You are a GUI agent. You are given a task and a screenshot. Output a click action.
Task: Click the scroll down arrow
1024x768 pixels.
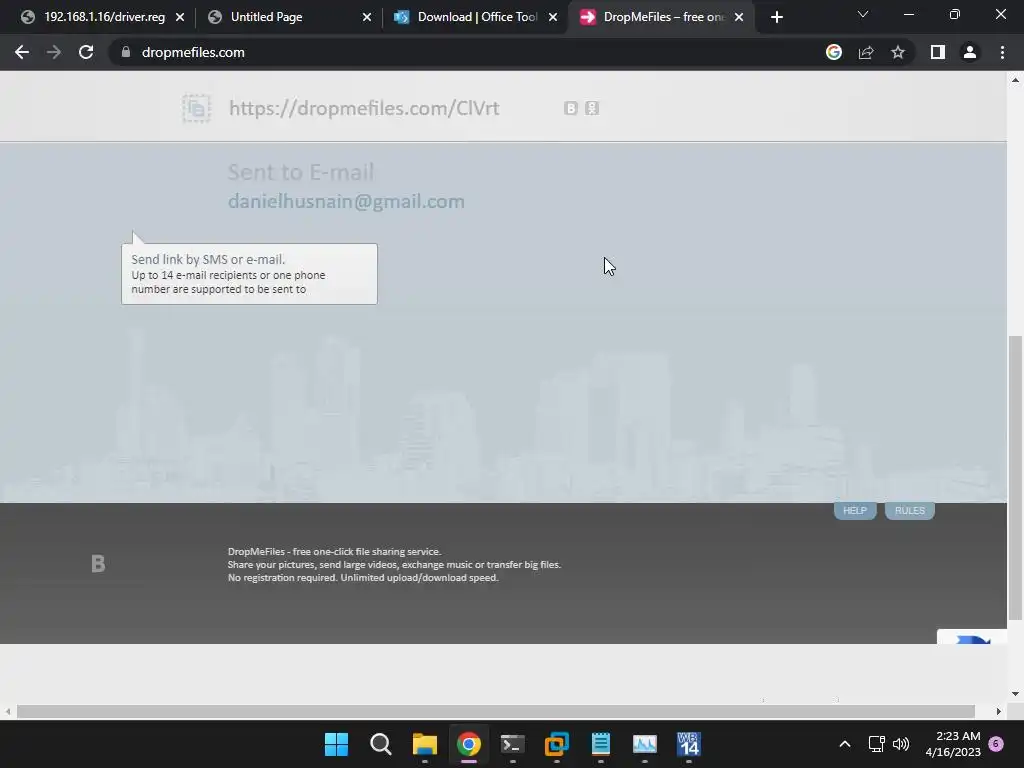1015,694
